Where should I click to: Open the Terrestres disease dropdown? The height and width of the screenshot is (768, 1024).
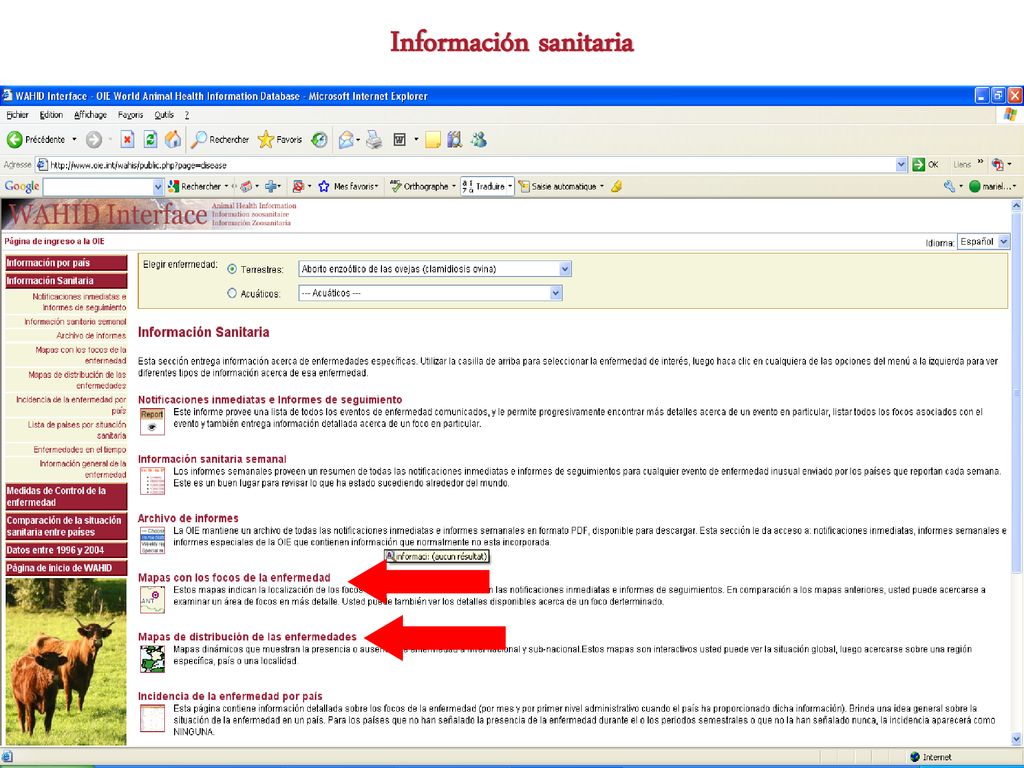pyautogui.click(x=435, y=268)
